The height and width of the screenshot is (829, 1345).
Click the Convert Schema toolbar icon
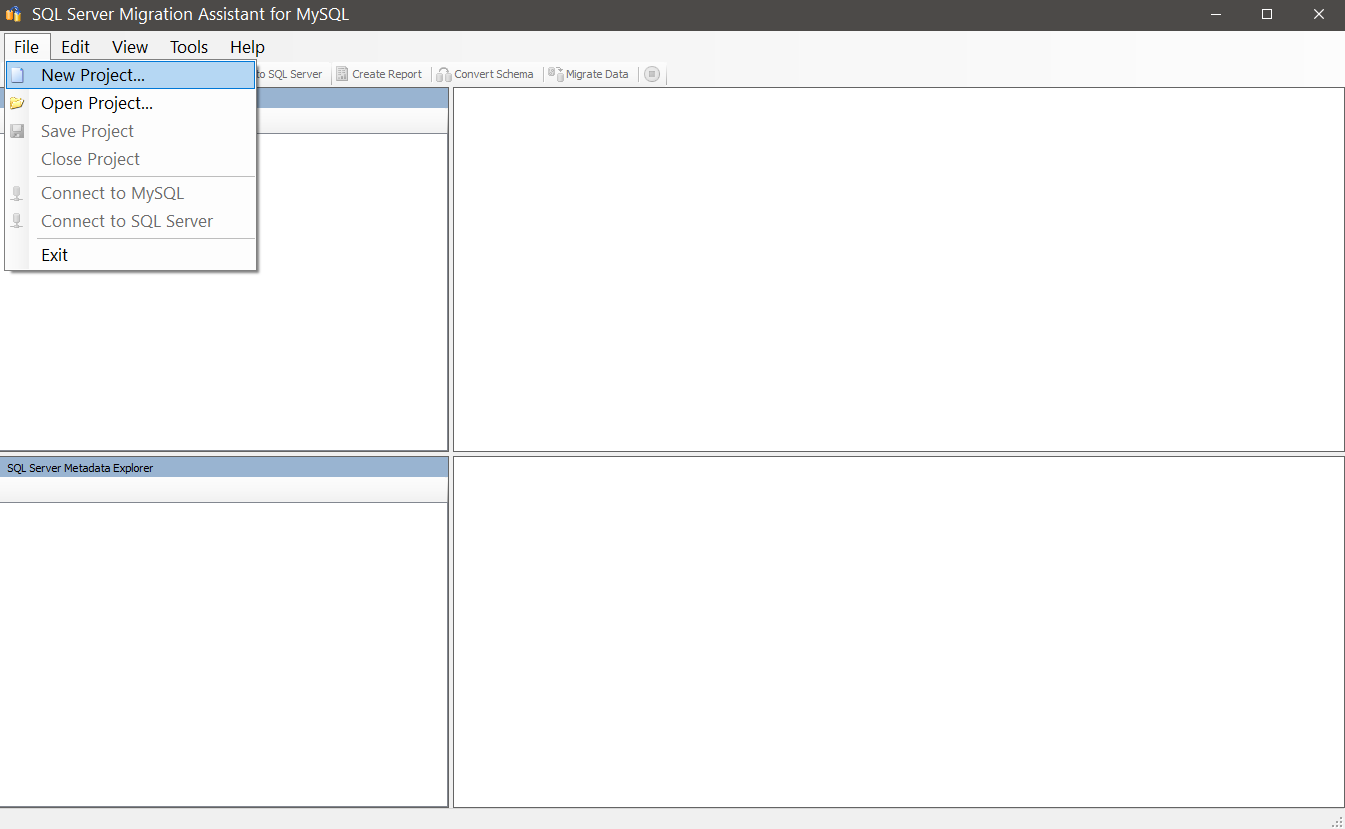[443, 73]
